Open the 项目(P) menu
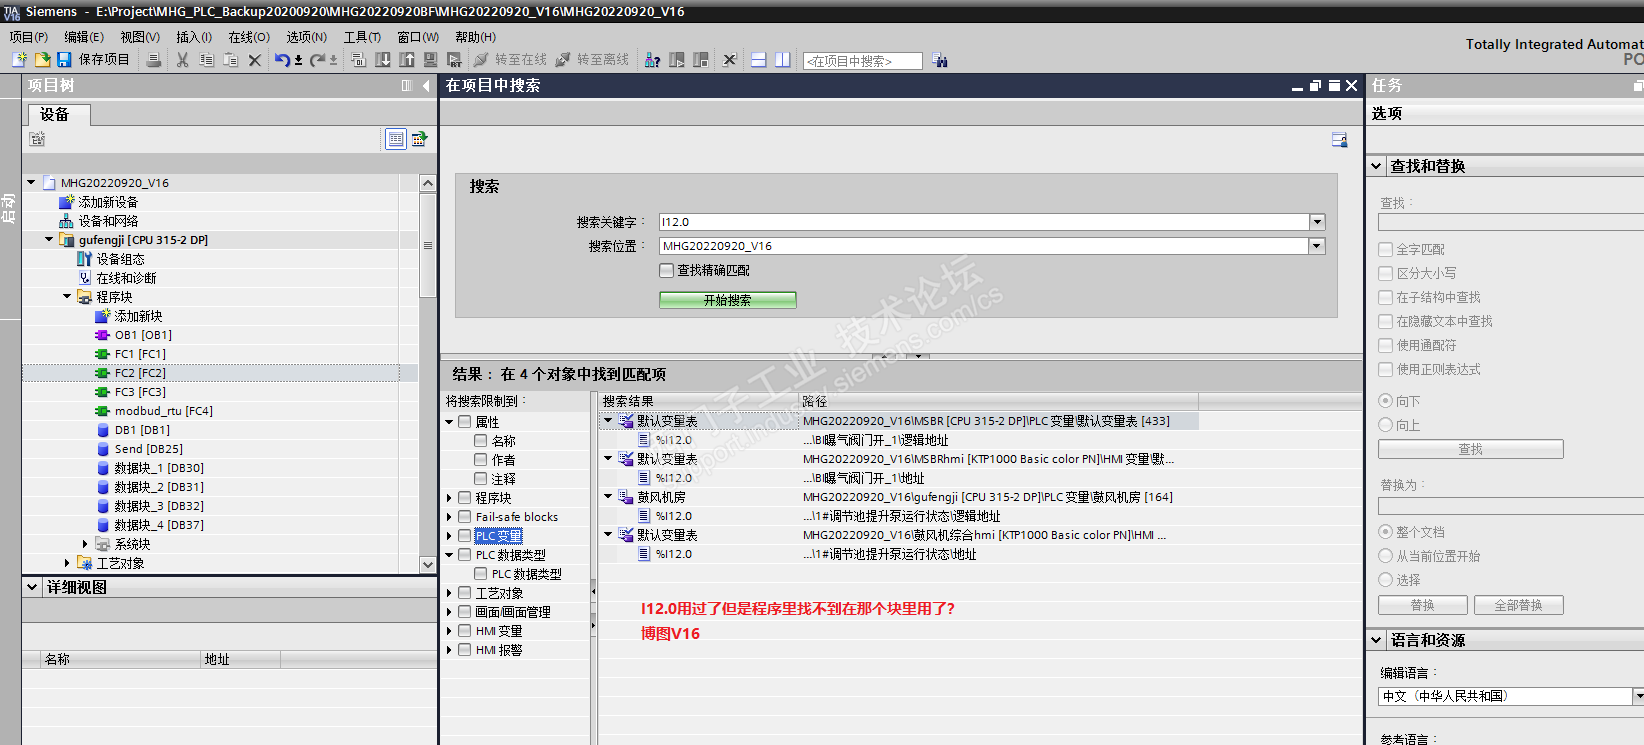 click(29, 37)
